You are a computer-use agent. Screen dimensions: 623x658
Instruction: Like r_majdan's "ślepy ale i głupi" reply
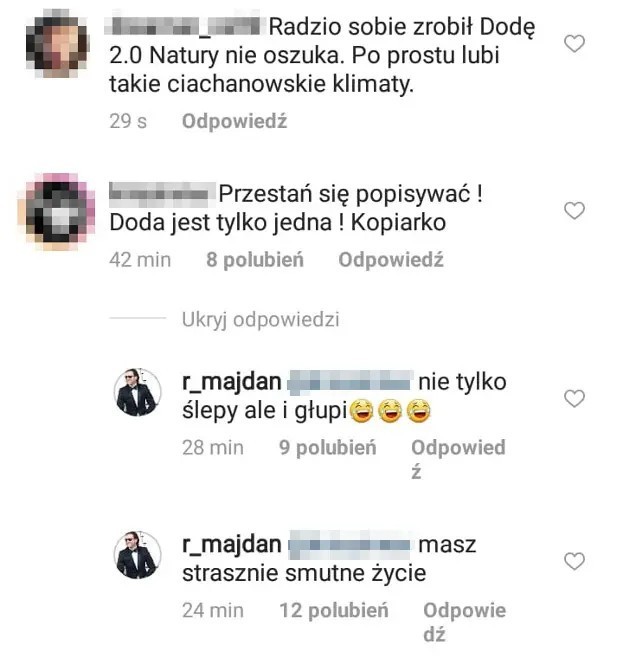[574, 399]
